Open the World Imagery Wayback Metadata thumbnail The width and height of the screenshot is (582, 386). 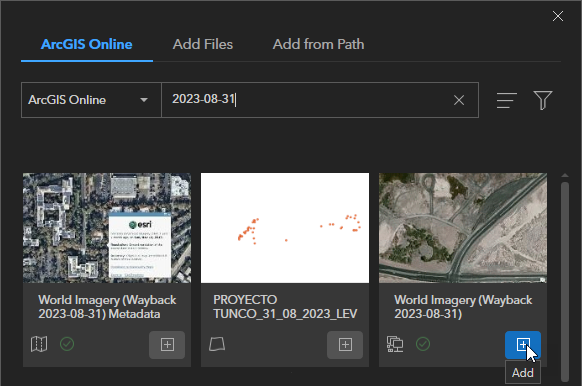click(107, 228)
